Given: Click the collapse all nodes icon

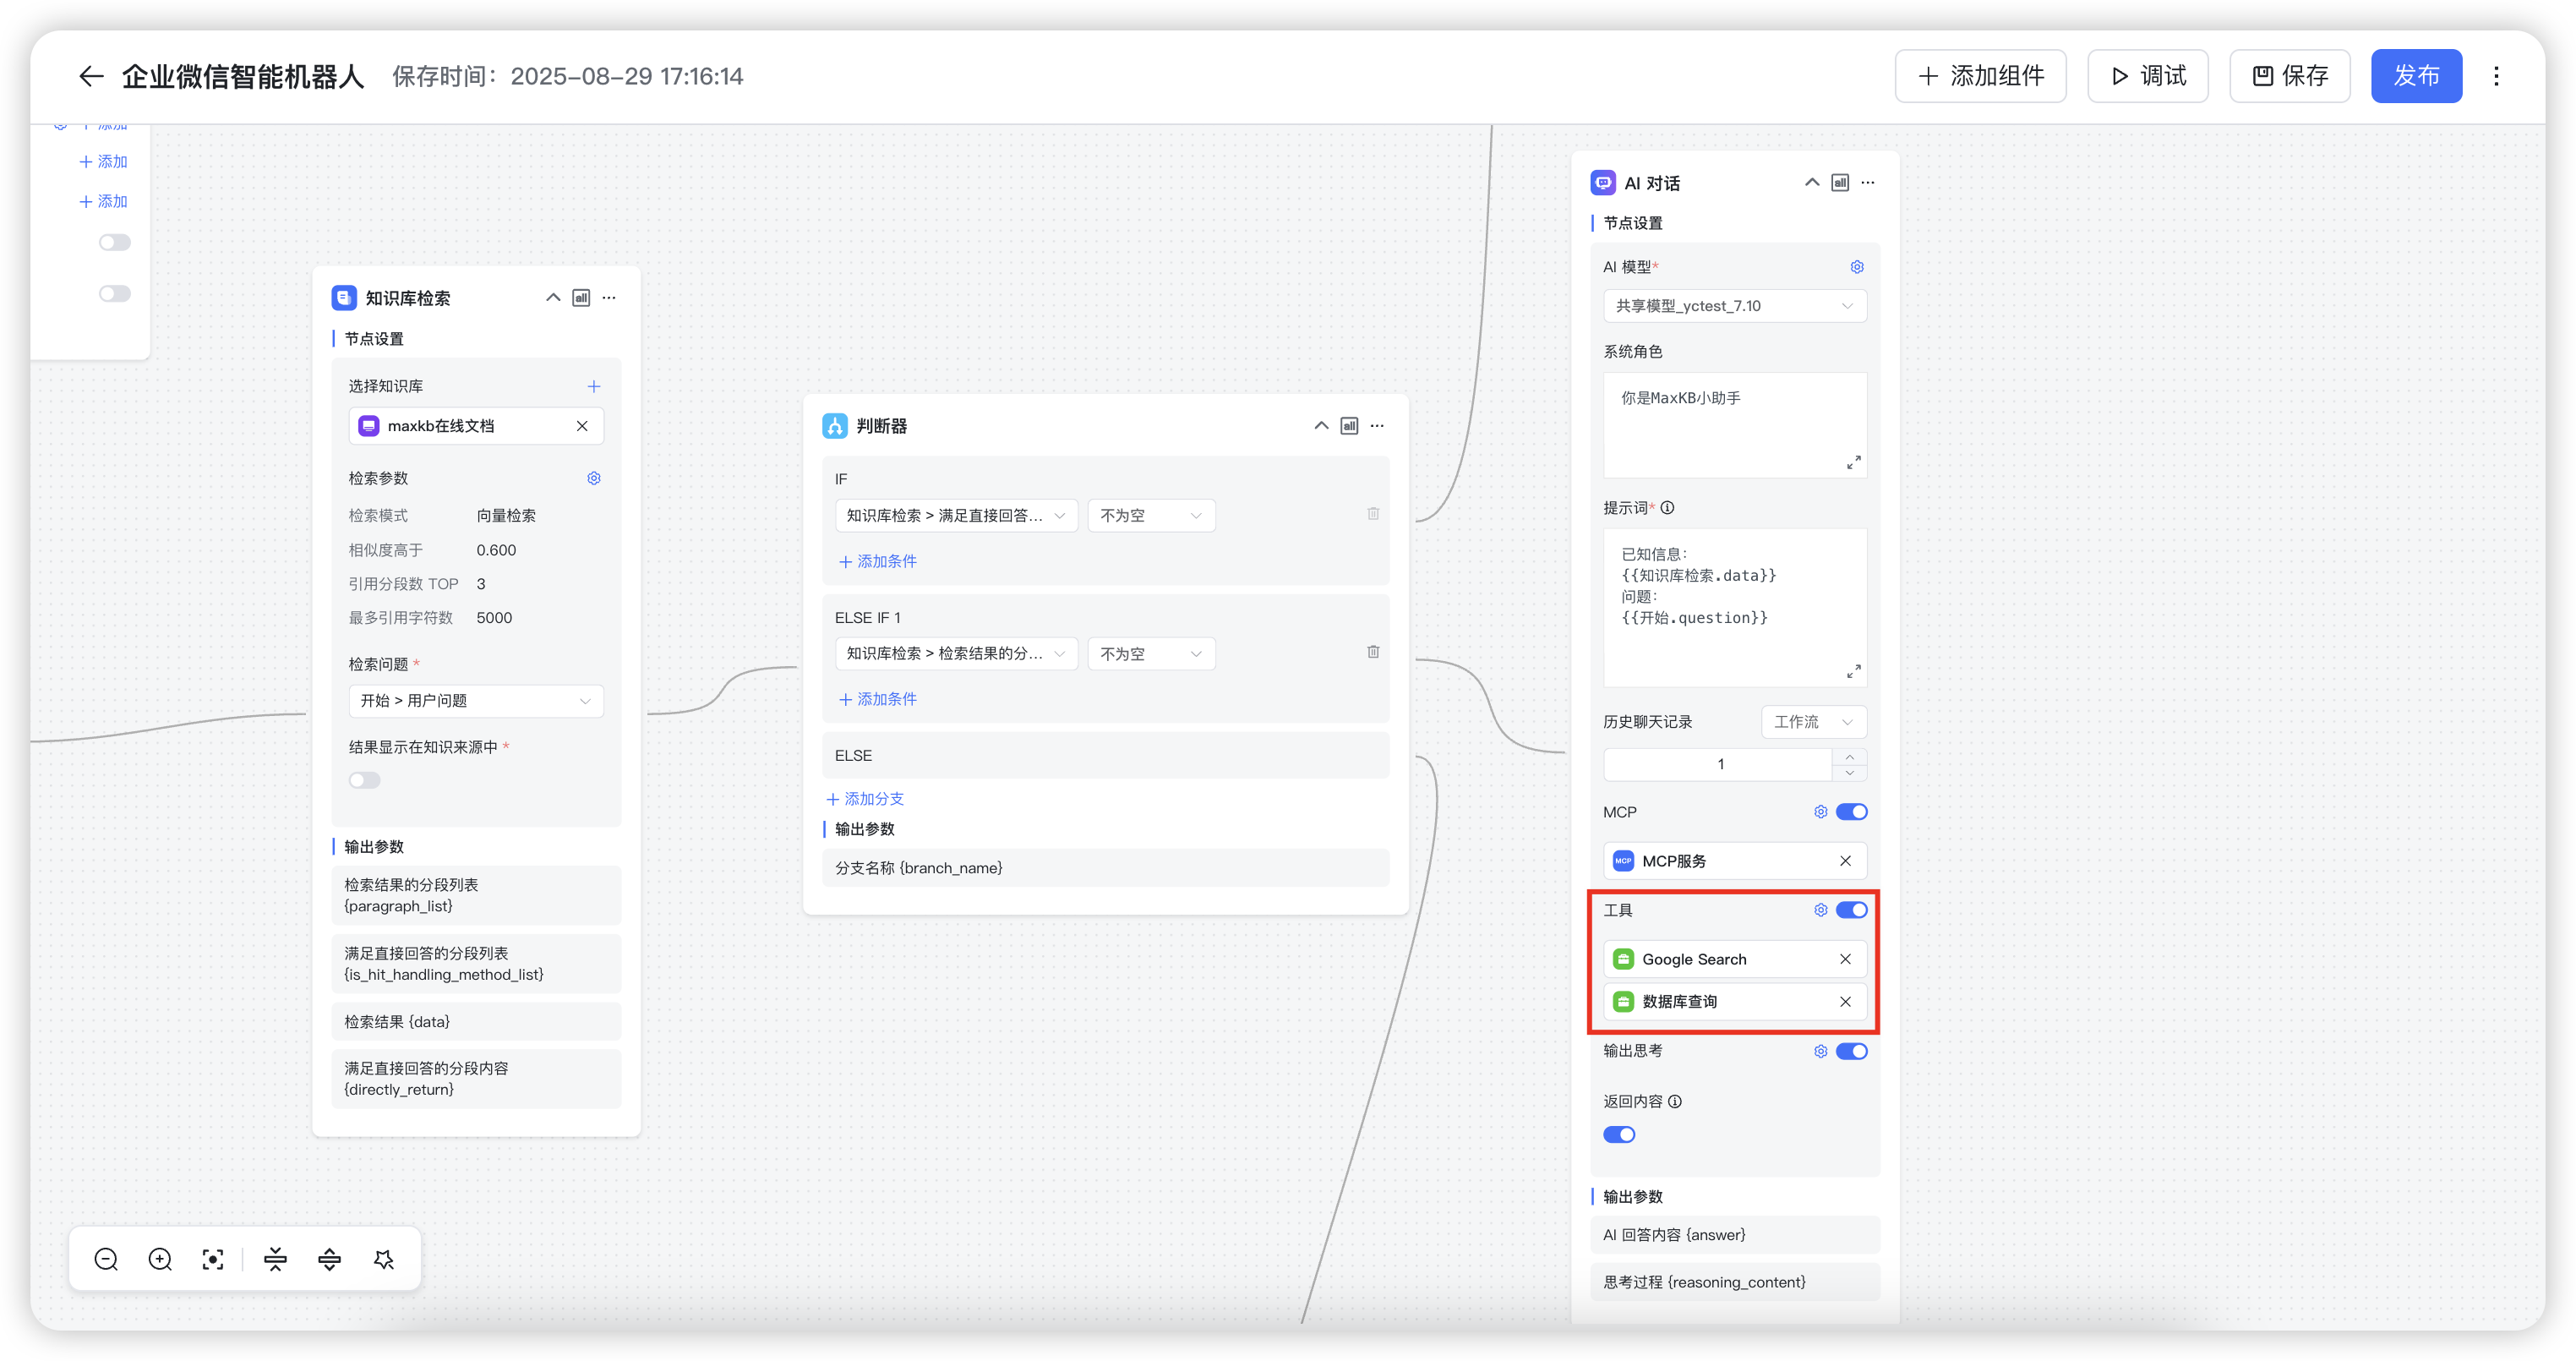Looking at the screenshot, I should 275,1259.
